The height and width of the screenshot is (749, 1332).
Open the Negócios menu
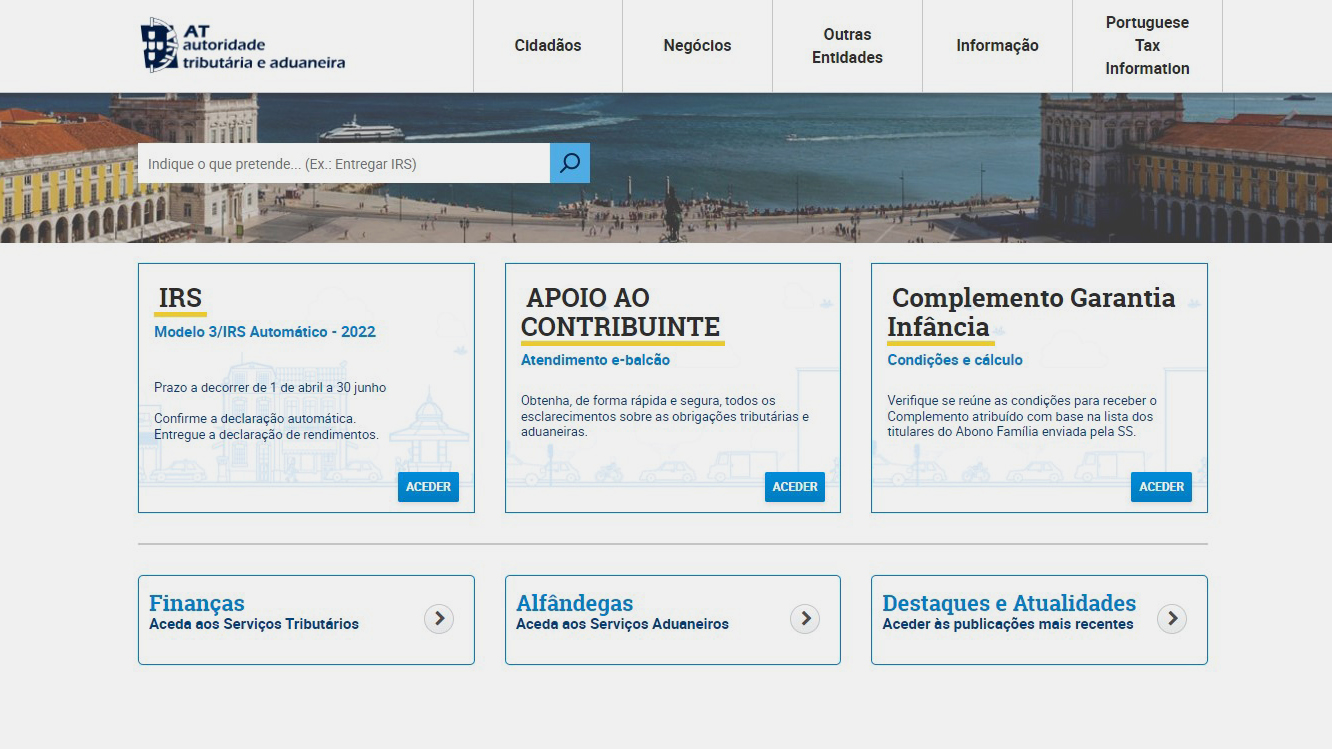coord(697,46)
